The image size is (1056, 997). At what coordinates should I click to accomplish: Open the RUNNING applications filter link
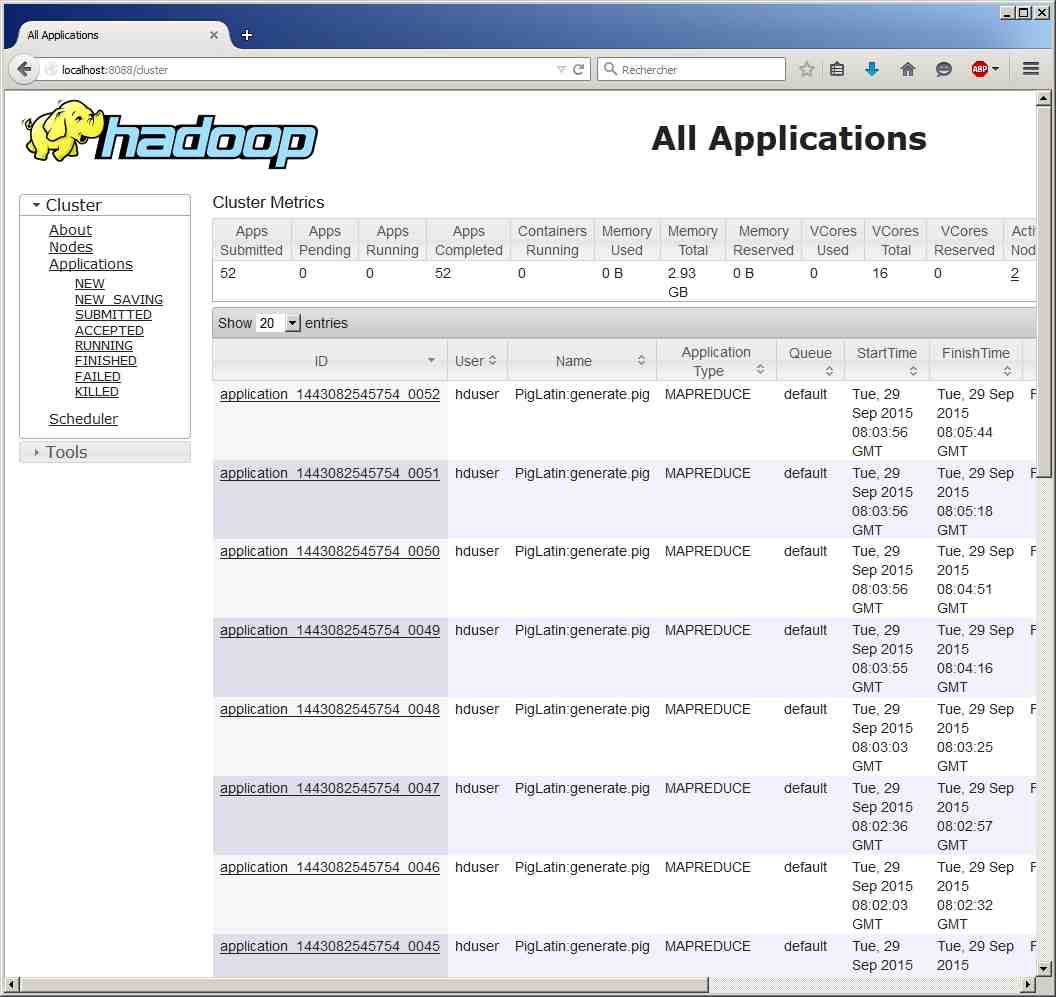104,346
